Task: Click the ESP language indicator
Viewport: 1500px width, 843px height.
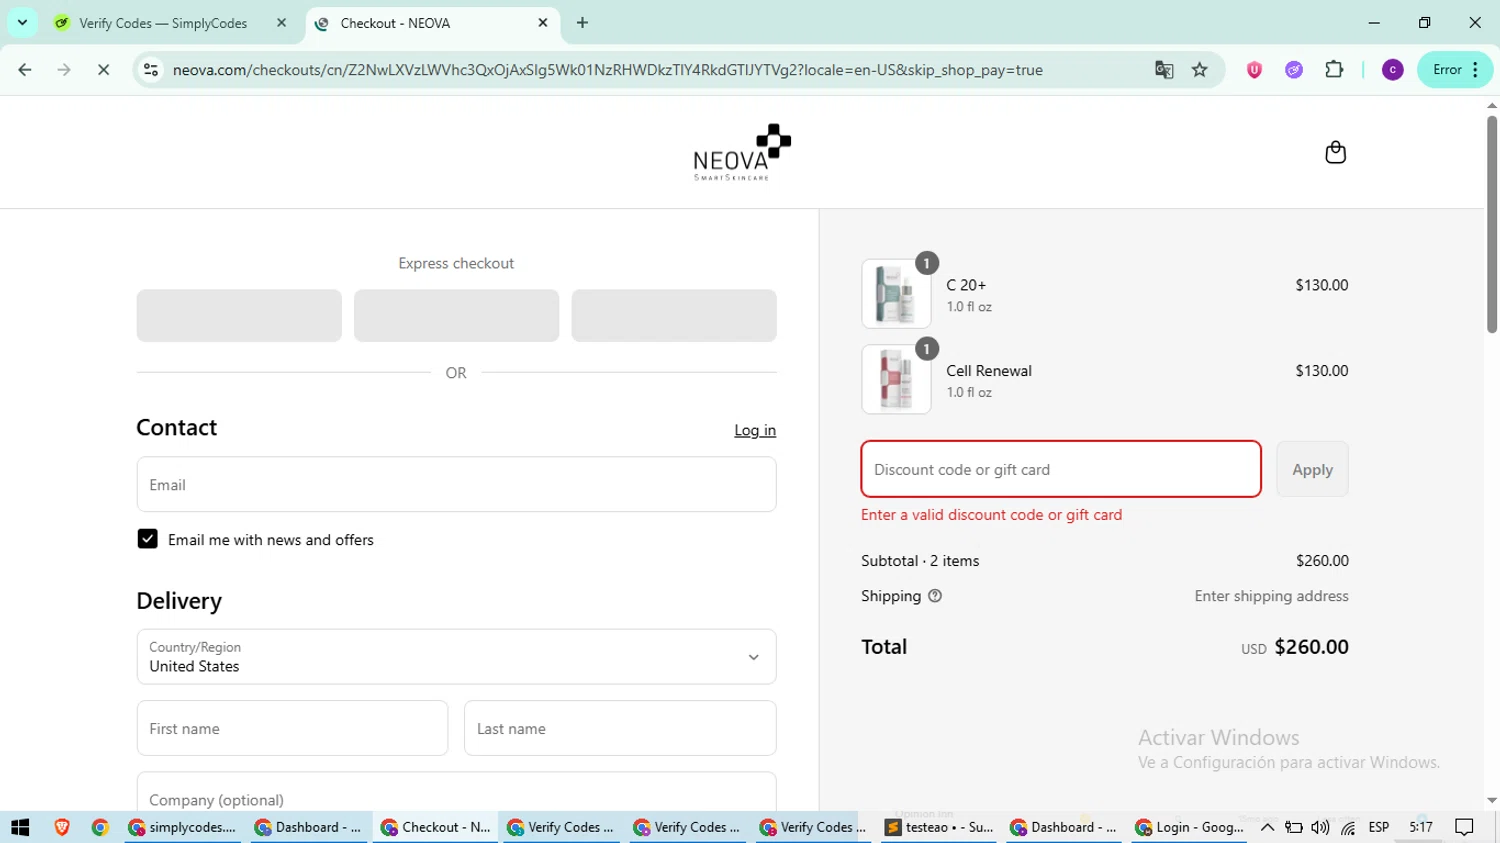Action: coord(1379,827)
